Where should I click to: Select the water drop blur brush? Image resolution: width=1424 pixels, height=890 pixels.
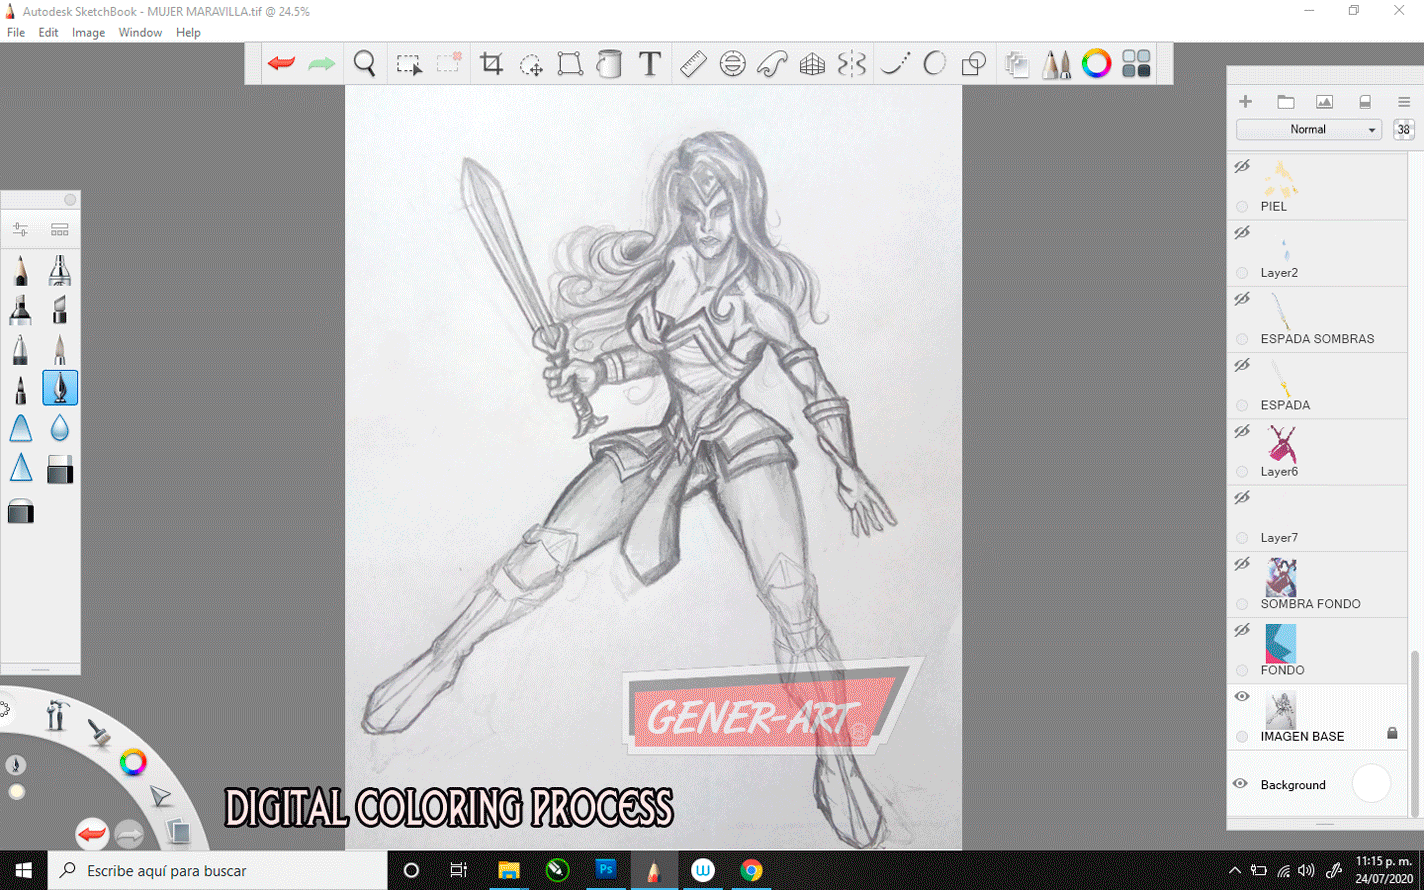(60, 429)
